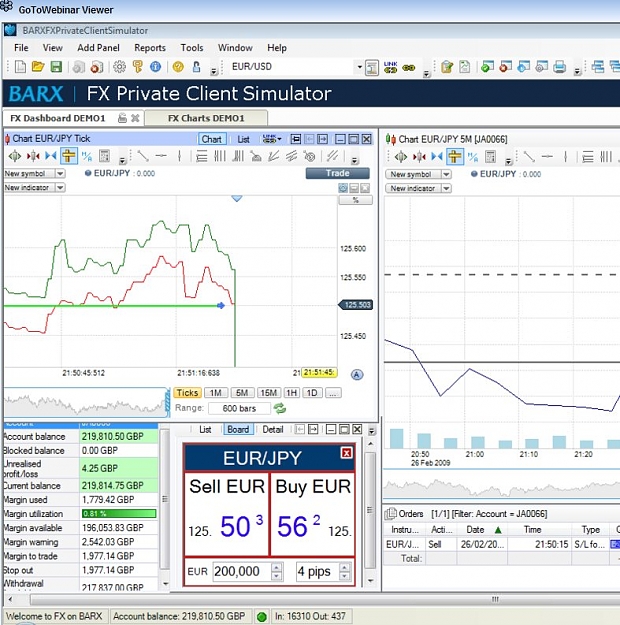This screenshot has width=620, height=625.
Task: Switch to Board view in quote panel
Action: (238, 429)
